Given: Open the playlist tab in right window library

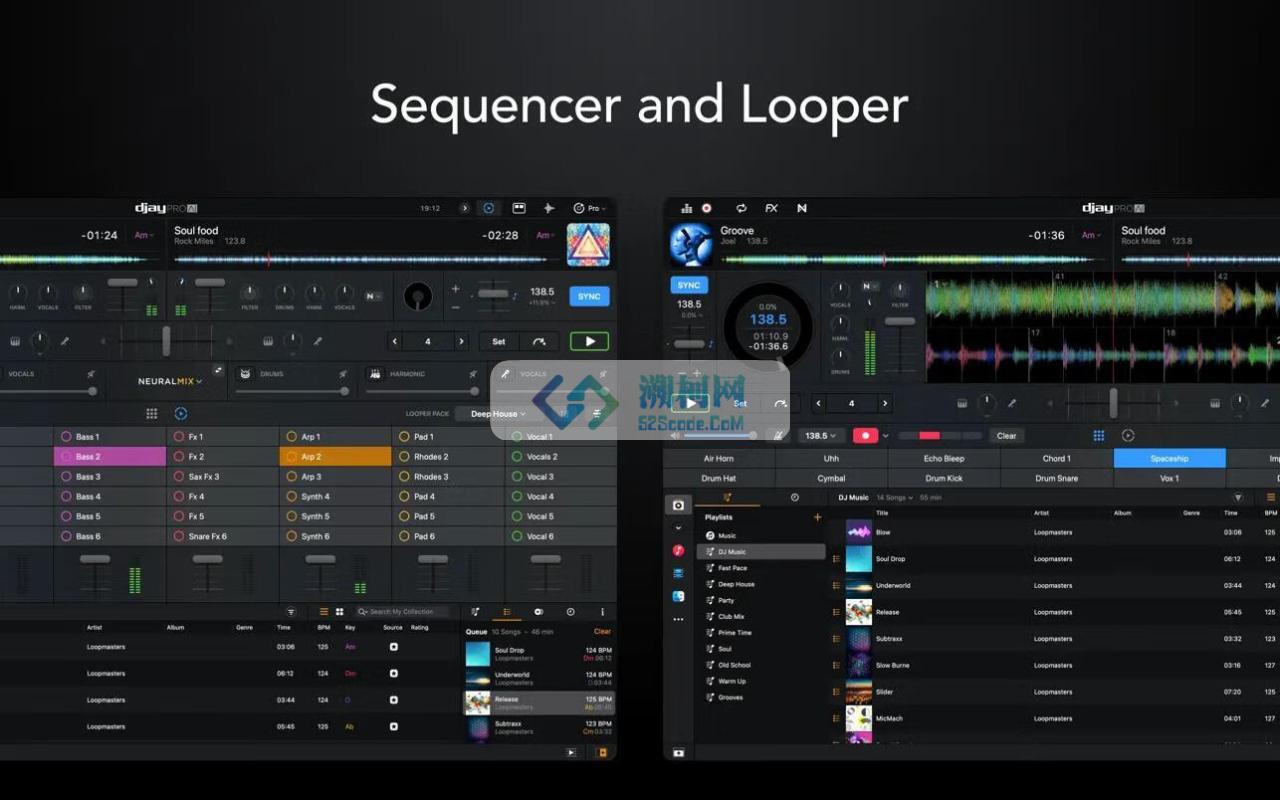Looking at the screenshot, I should [727, 497].
